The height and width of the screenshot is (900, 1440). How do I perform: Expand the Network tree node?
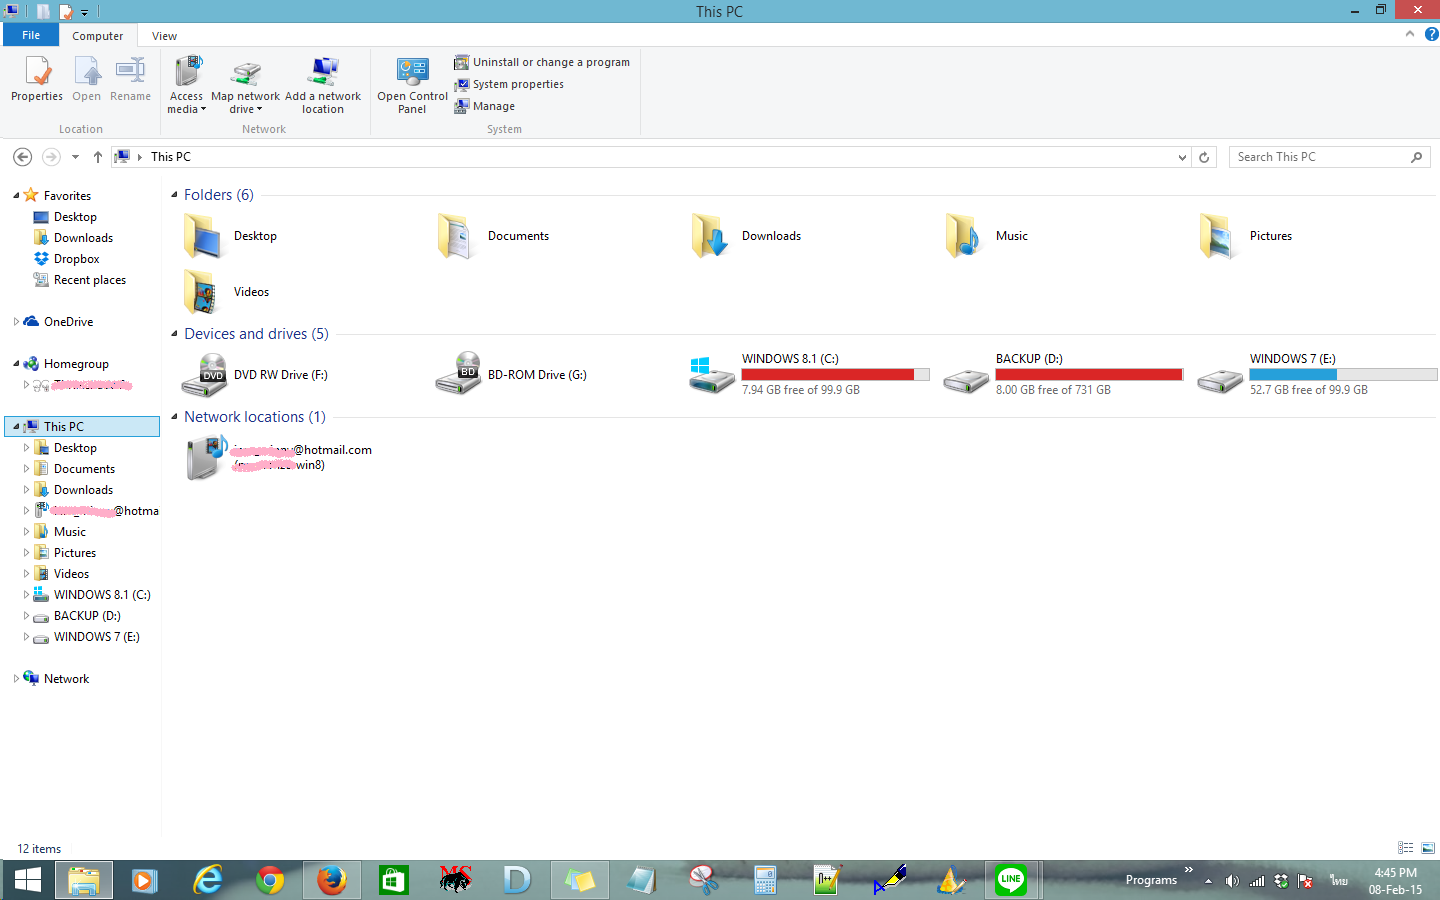point(16,679)
